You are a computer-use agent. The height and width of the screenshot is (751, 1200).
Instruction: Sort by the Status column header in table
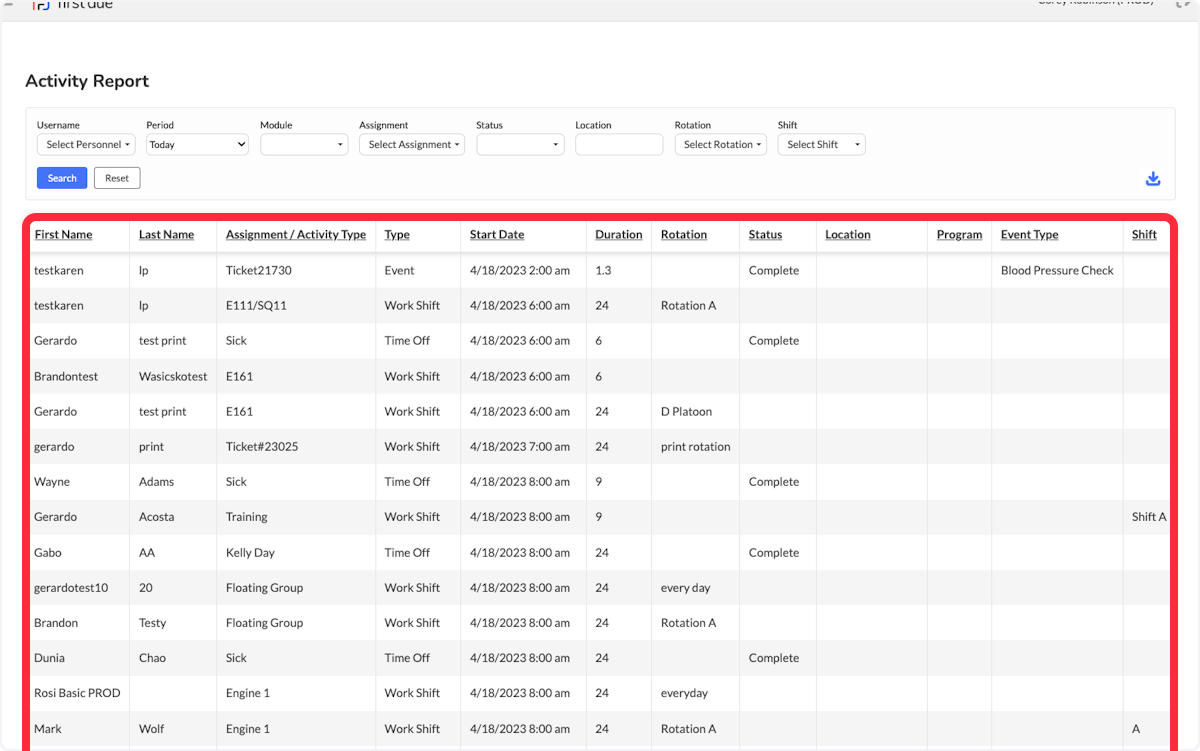coord(765,235)
